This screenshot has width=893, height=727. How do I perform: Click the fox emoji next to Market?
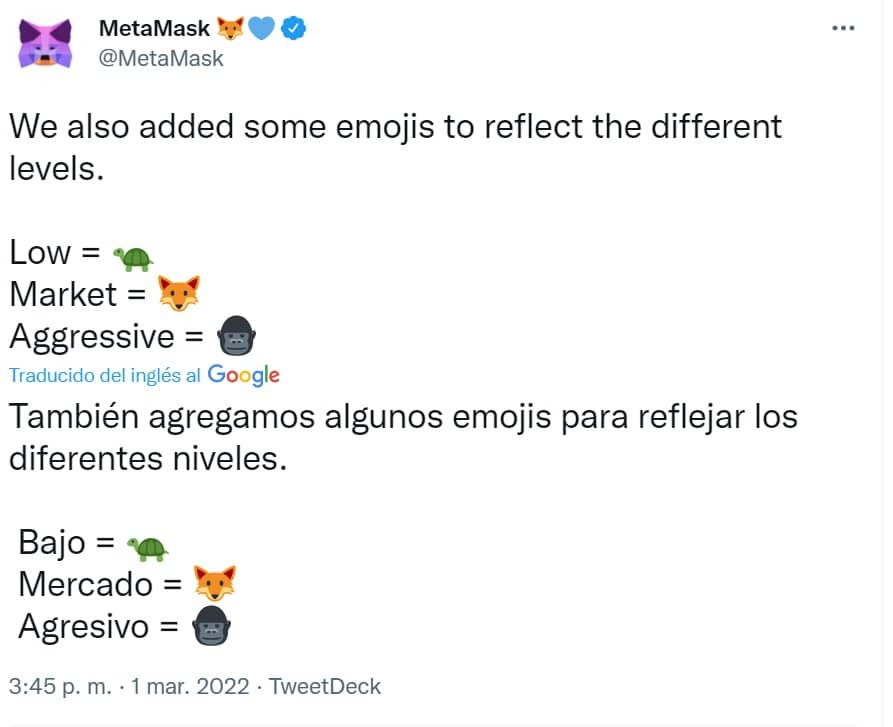pyautogui.click(x=179, y=293)
